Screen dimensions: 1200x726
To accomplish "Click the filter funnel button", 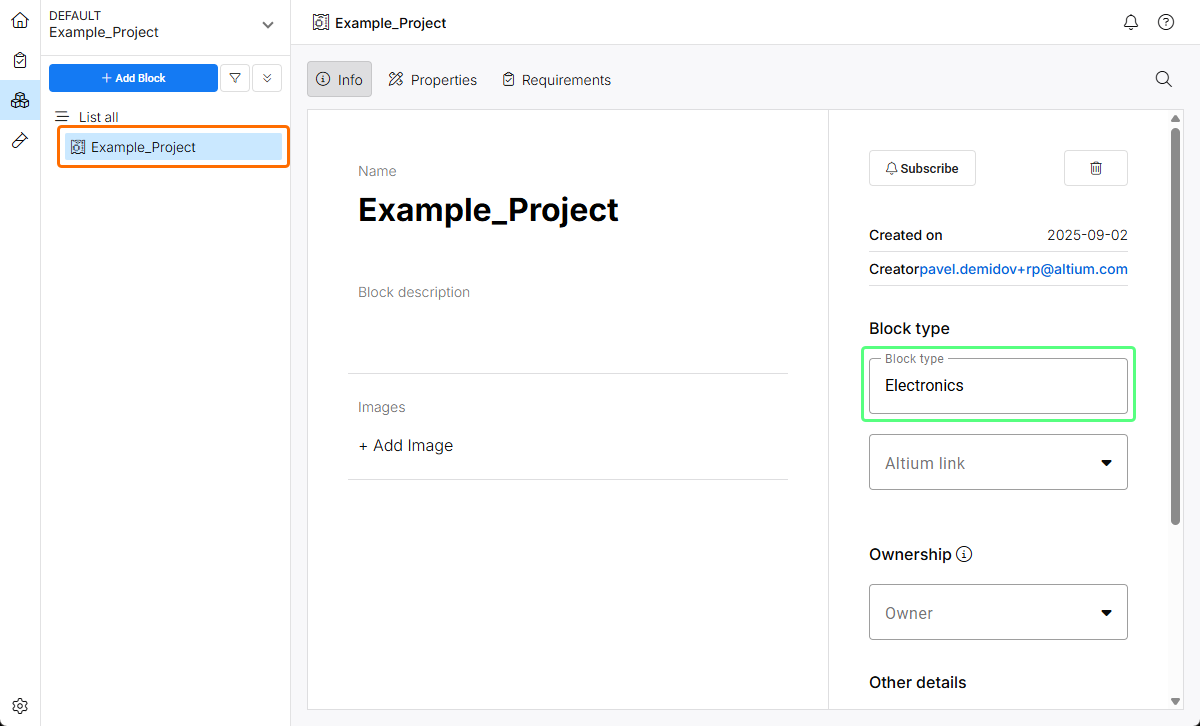I will (234, 78).
